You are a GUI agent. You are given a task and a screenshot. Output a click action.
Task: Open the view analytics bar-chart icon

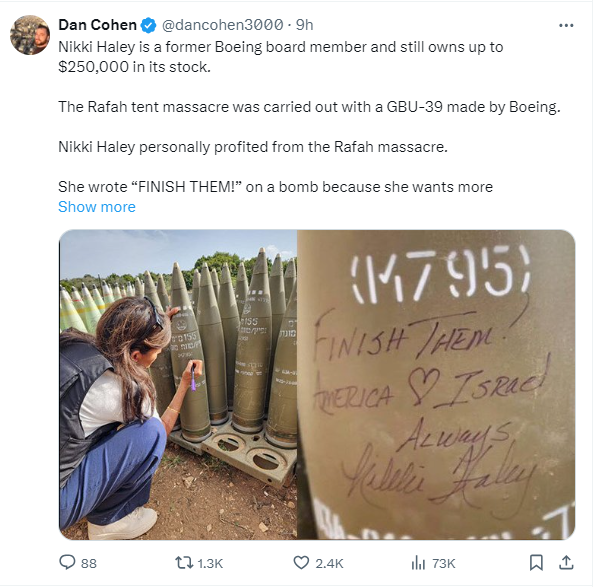click(418, 563)
